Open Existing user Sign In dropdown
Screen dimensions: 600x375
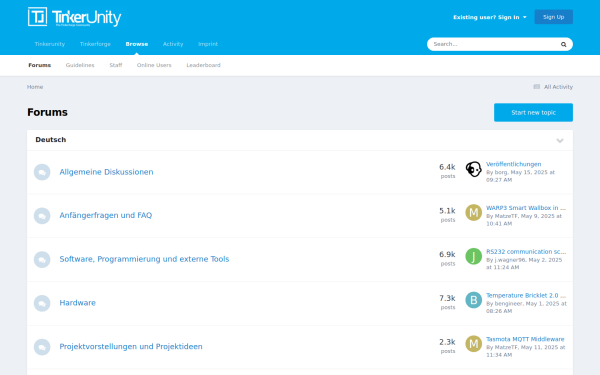pos(490,17)
